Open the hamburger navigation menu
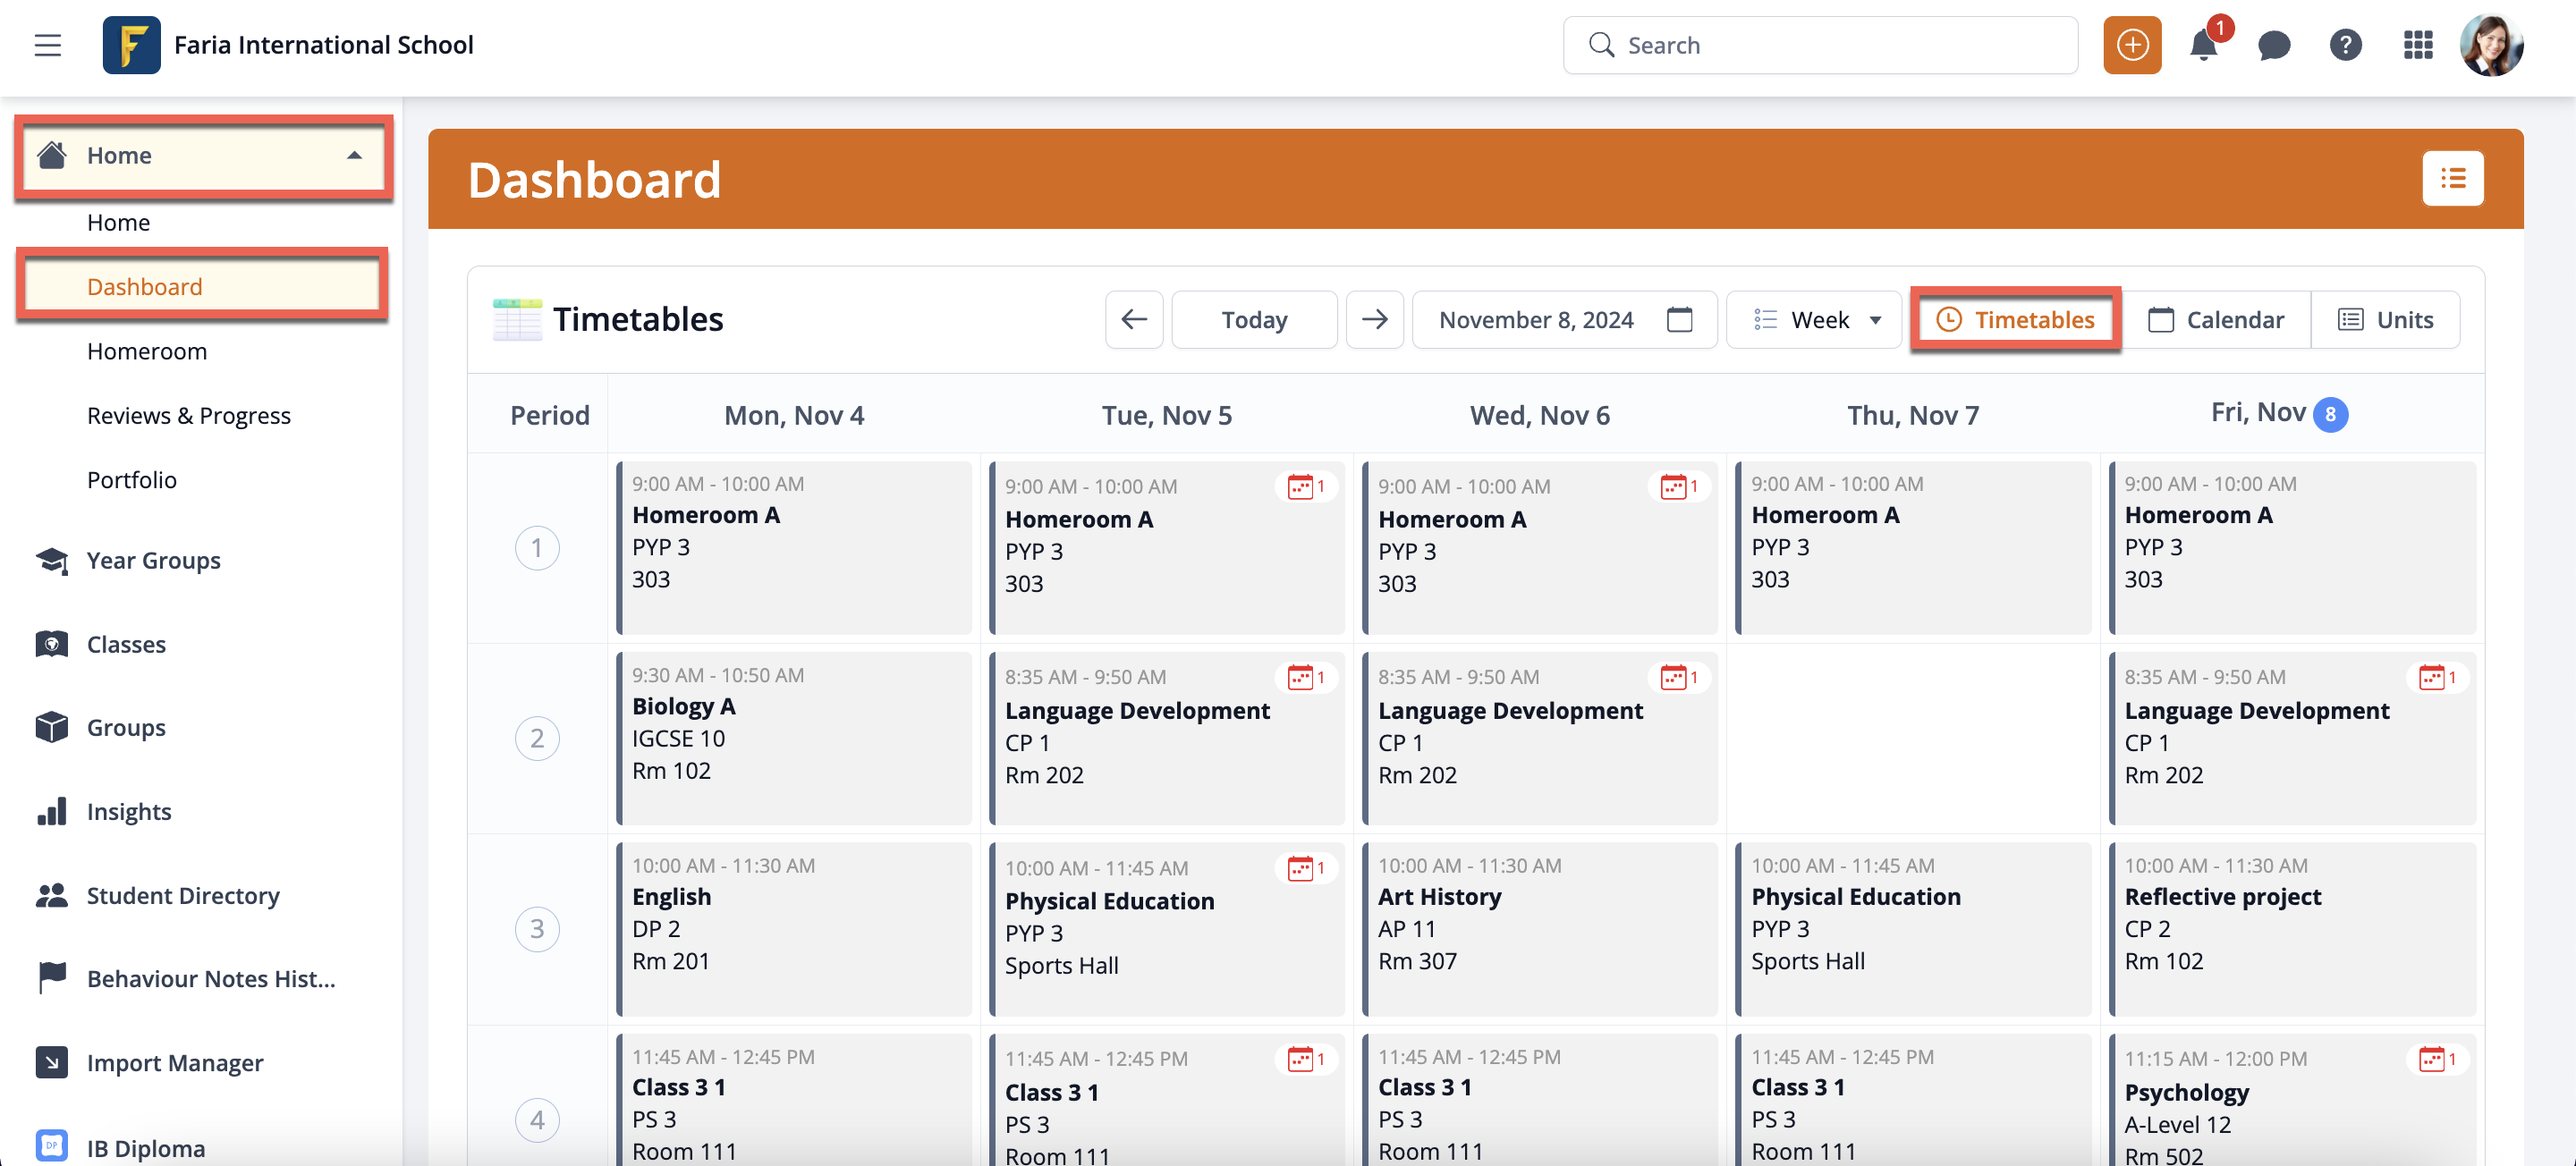 coord(47,45)
